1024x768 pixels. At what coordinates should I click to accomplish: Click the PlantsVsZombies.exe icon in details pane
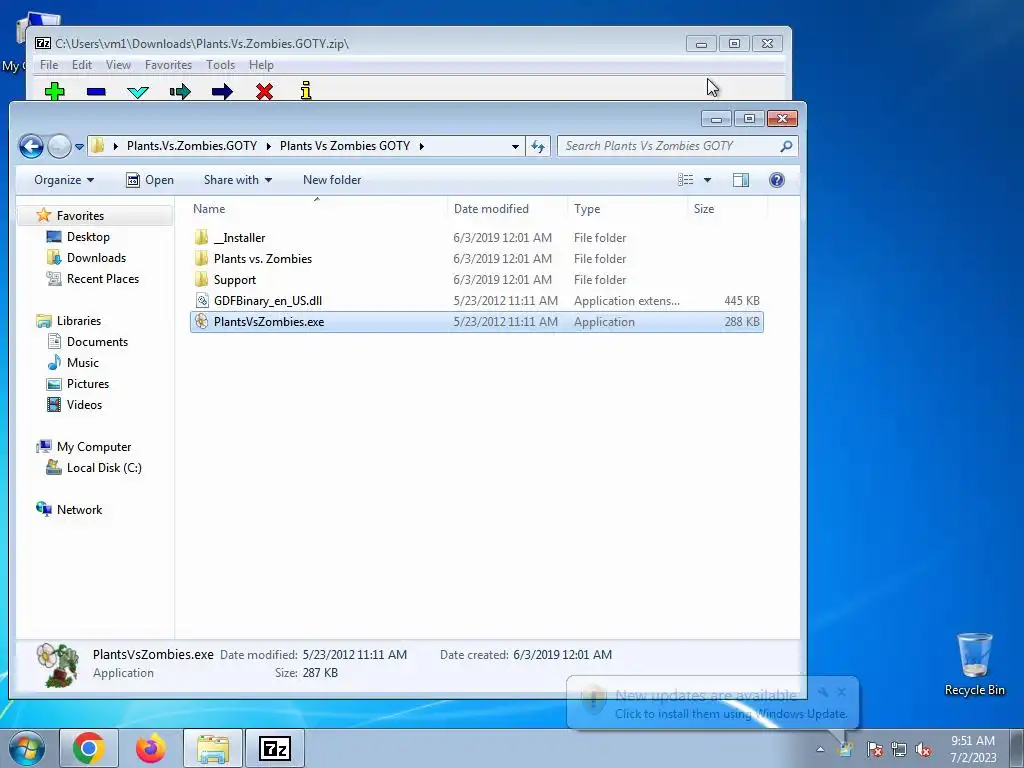coord(58,665)
